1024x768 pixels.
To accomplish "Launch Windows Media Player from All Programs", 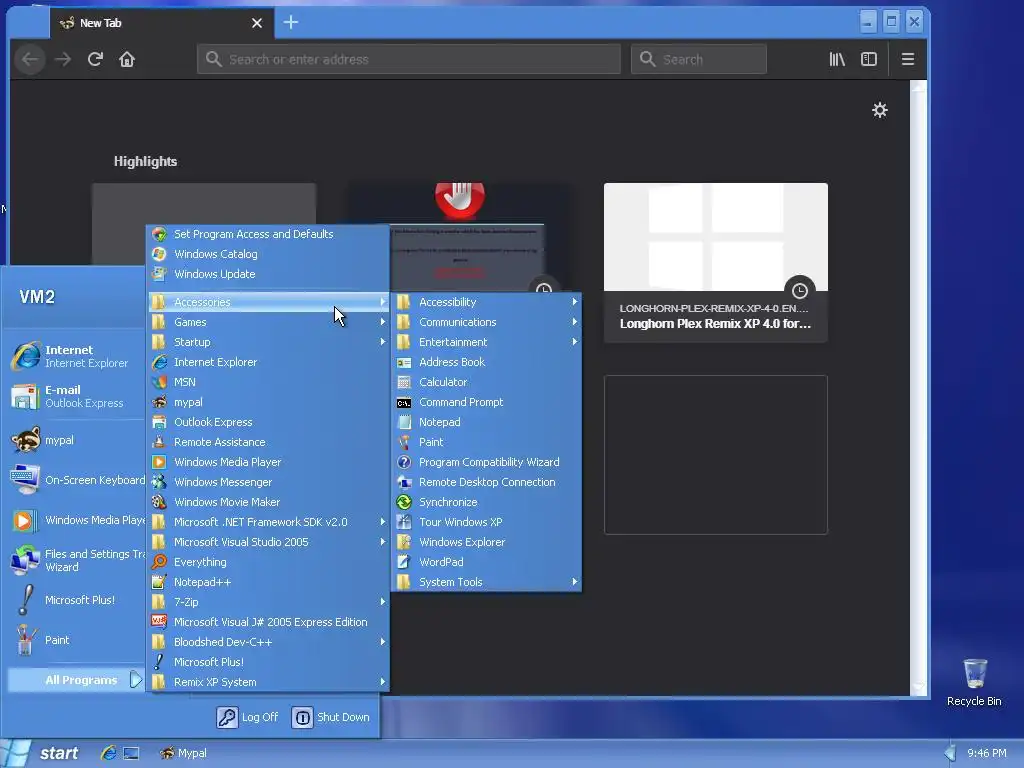I will click(x=268, y=462).
